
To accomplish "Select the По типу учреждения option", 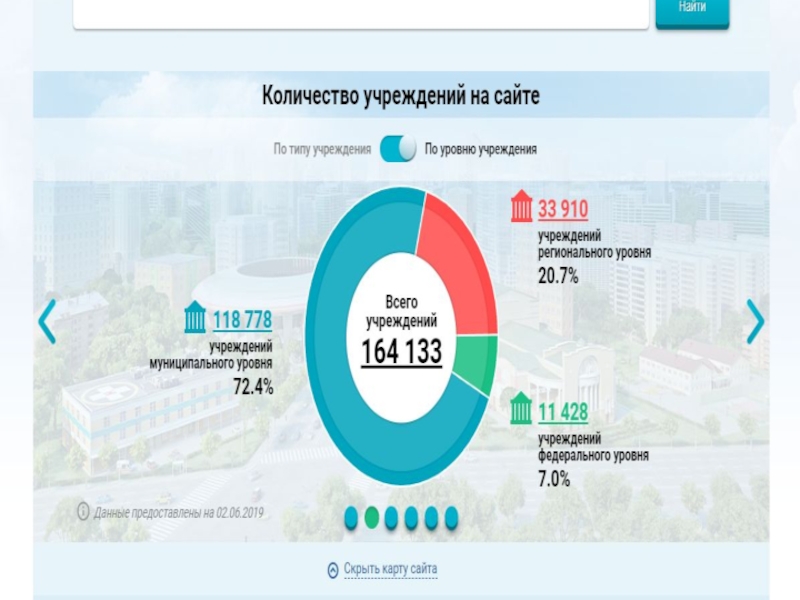I will tap(323, 149).
